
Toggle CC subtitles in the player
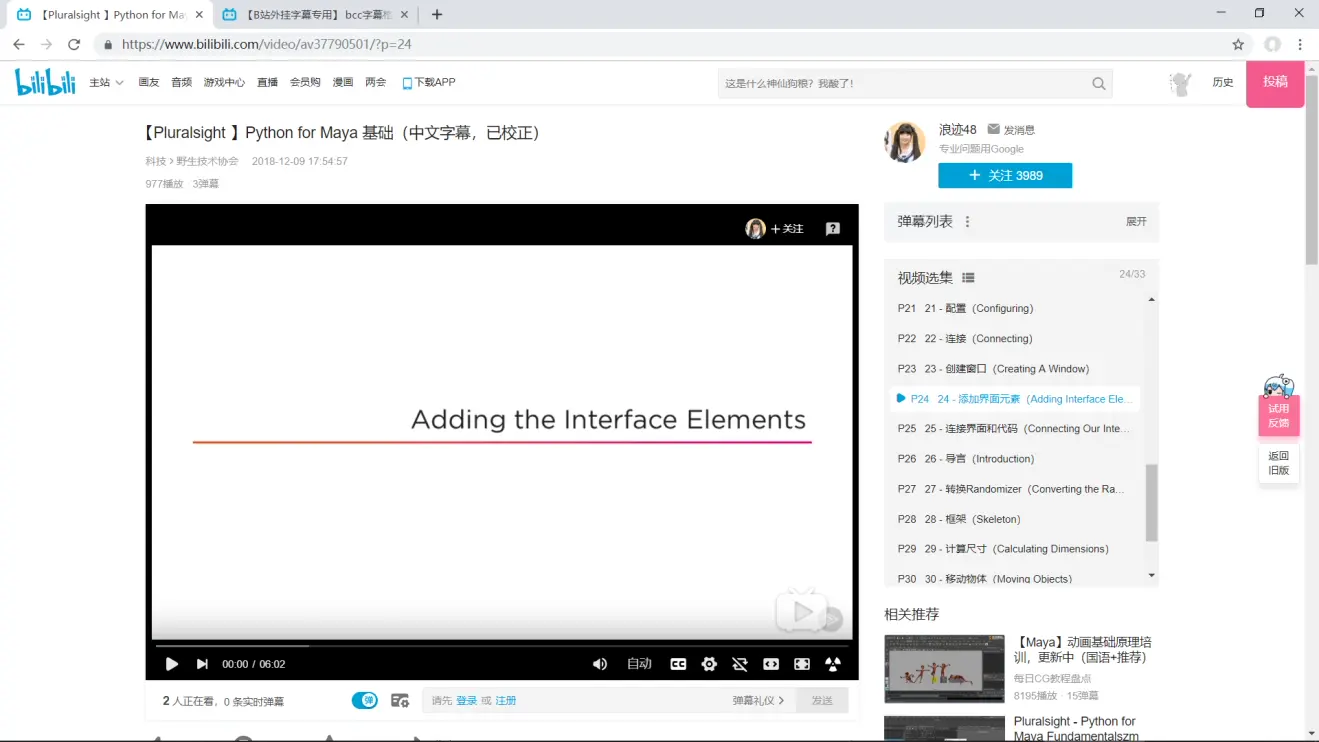pyautogui.click(x=678, y=664)
